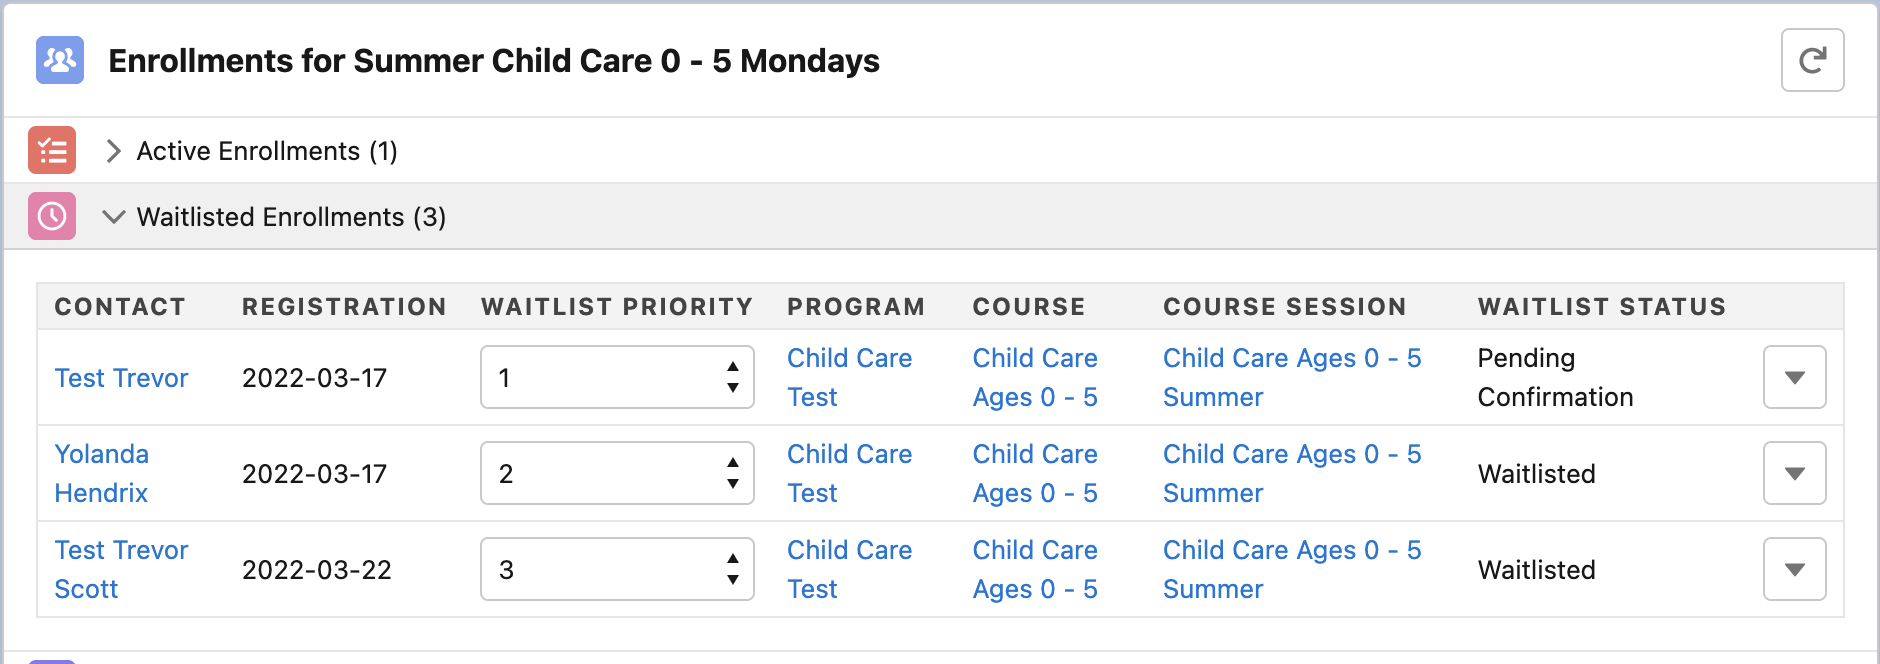Click the Enrollments group icon in the header
Viewport: 1880px width, 664px height.
59,61
